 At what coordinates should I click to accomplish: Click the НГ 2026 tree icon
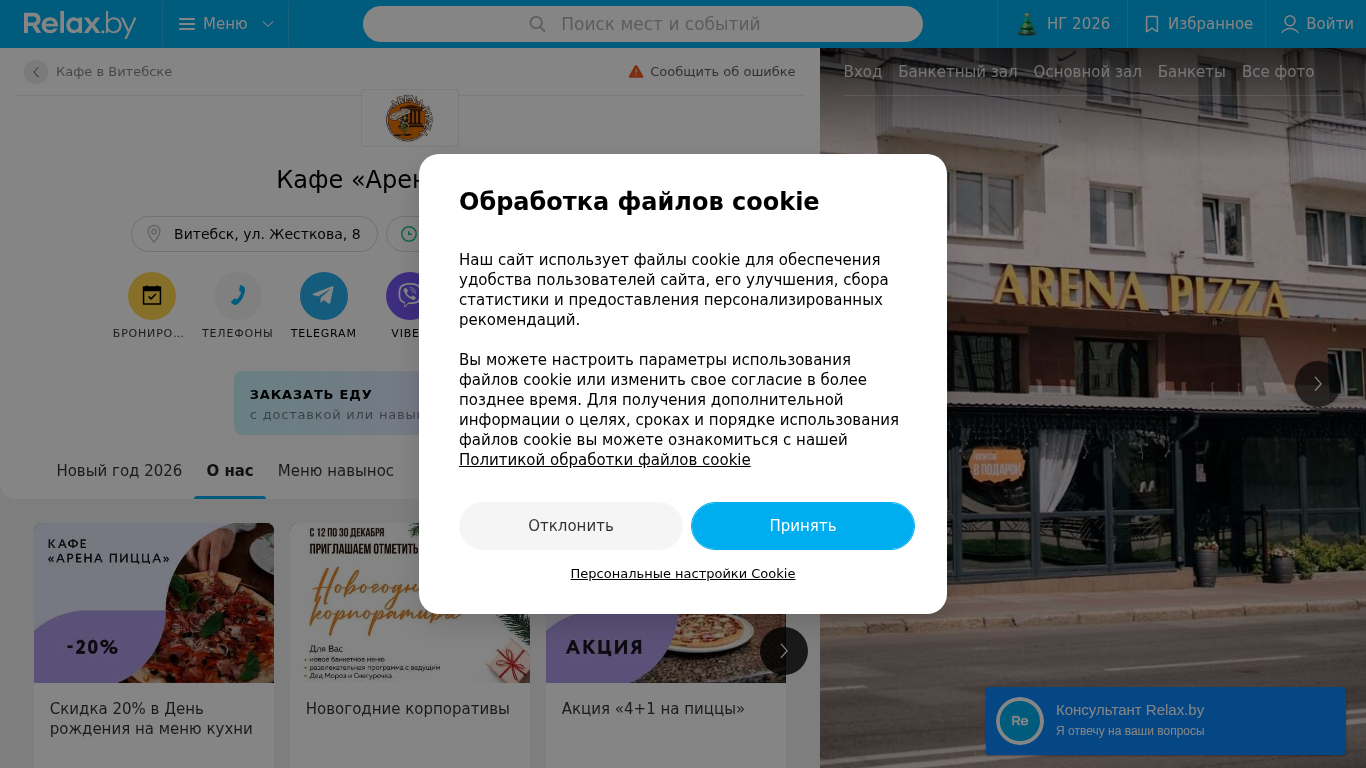tap(1027, 24)
